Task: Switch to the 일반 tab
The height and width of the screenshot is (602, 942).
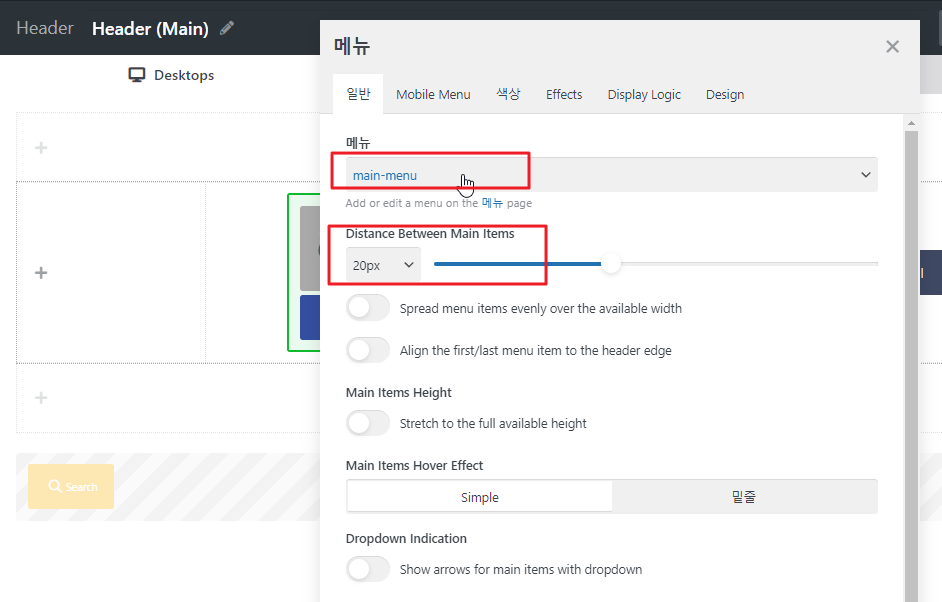Action: (x=358, y=94)
